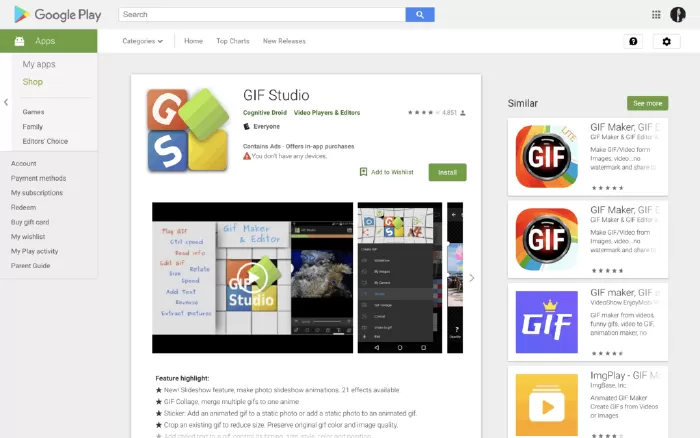This screenshot has width=700, height=438.
Task: Open the Parent Guide link
Action: pyautogui.click(x=30, y=266)
